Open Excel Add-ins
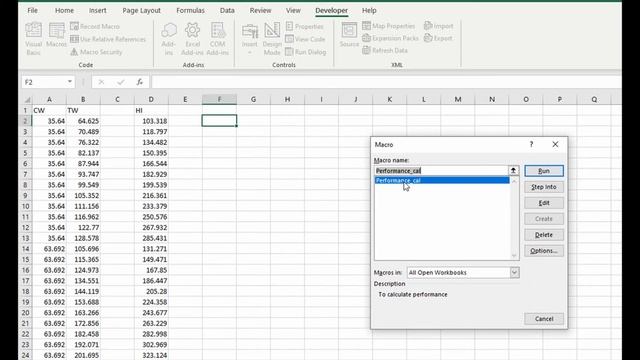The image size is (640, 360). tap(192, 39)
